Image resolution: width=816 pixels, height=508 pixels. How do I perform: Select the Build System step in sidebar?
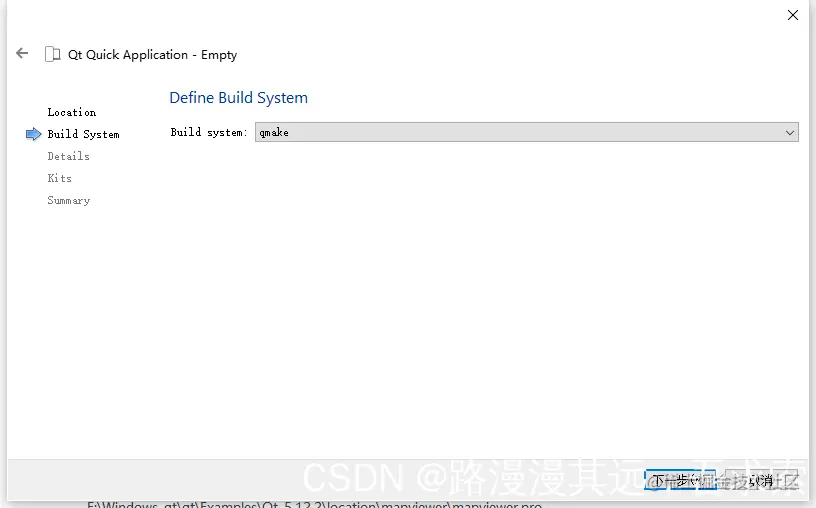coord(83,134)
